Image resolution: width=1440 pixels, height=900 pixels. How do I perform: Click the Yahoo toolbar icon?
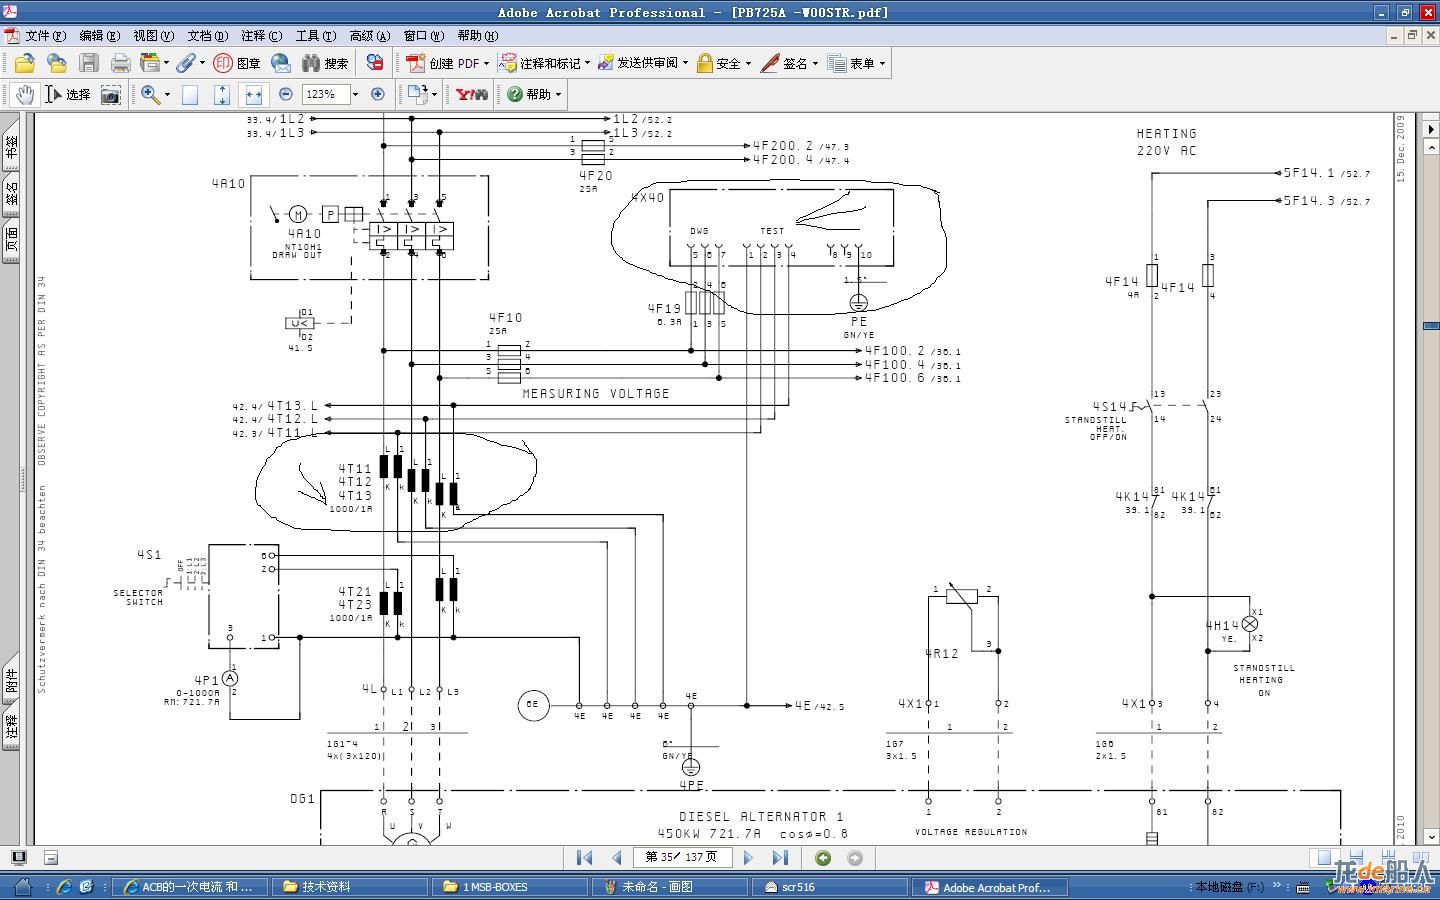(x=471, y=94)
